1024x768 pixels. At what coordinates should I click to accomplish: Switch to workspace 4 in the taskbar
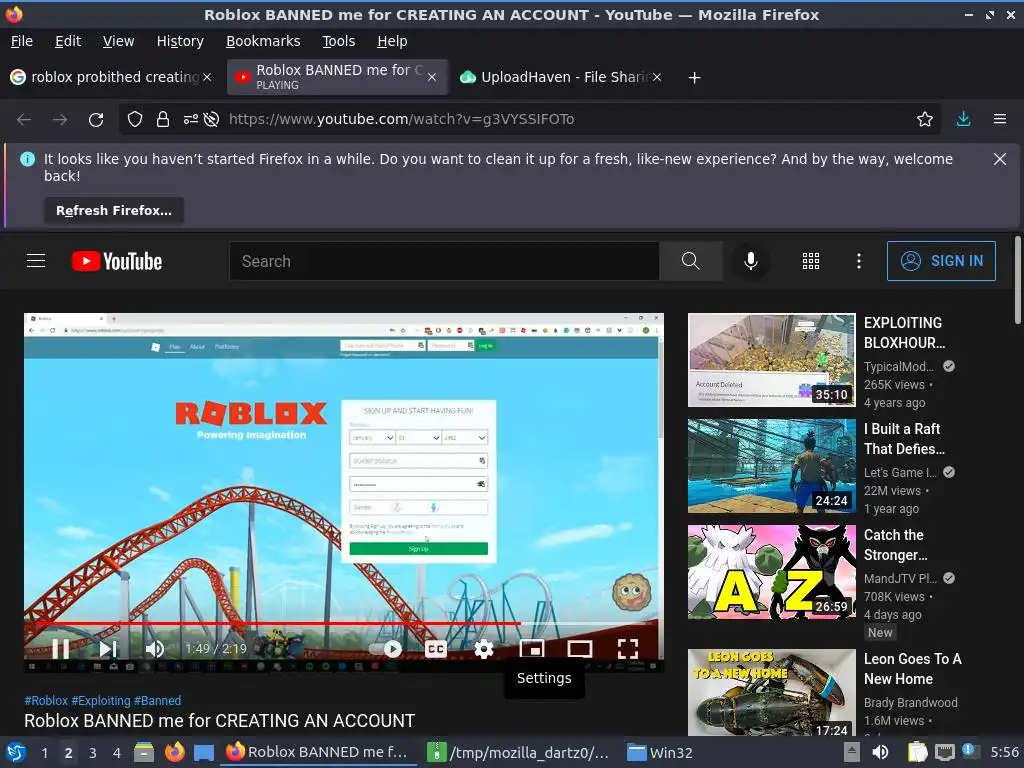click(117, 753)
